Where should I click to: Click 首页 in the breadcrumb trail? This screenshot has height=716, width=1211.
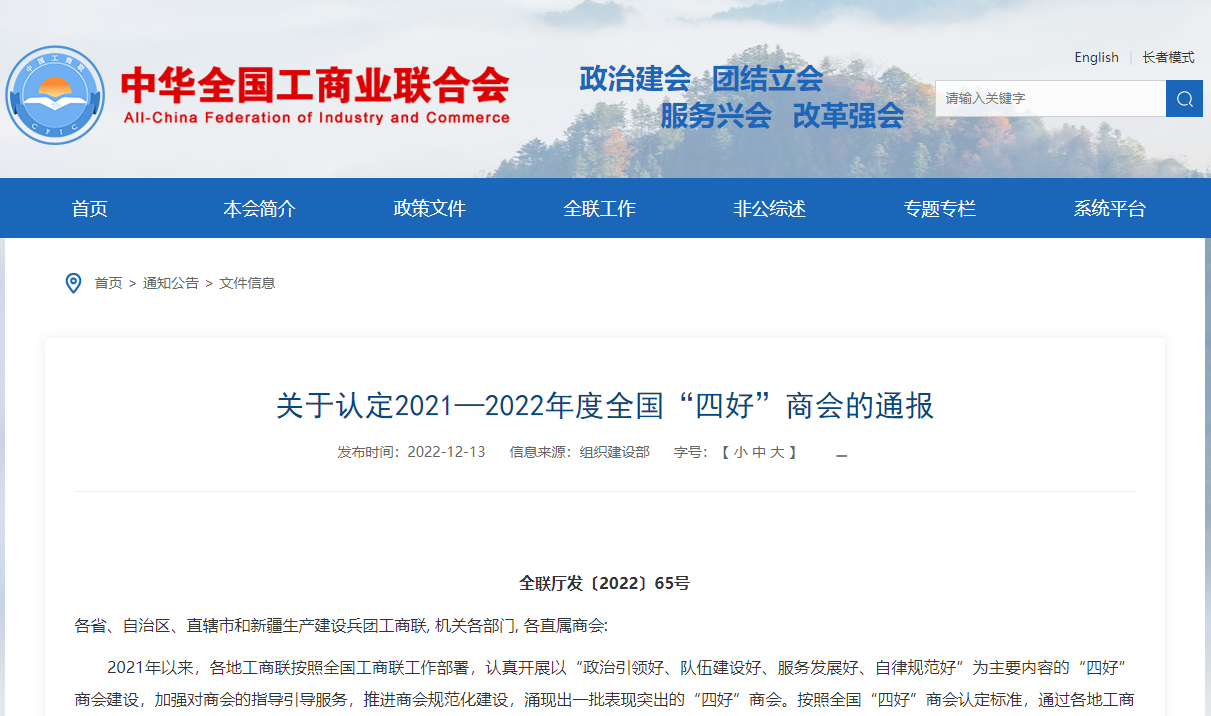pos(108,283)
